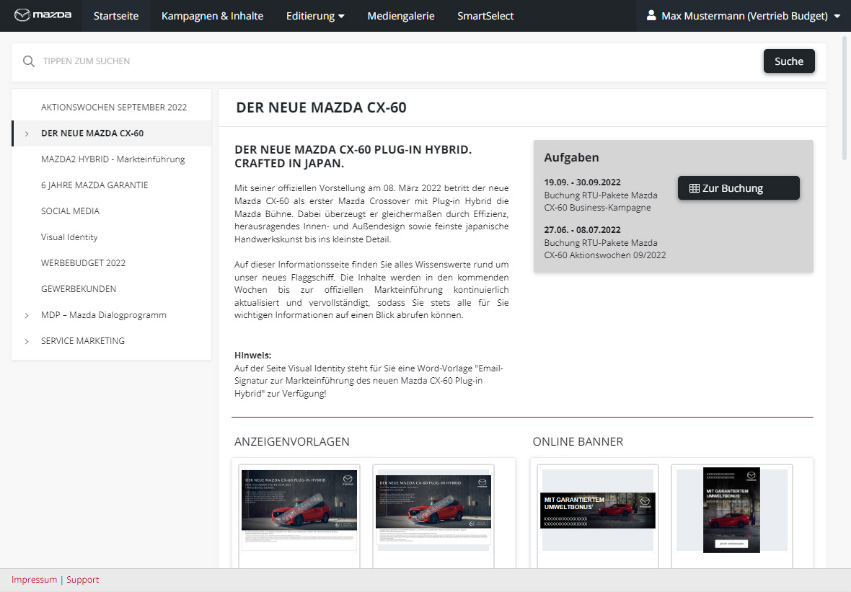
Task: Click the magnifying glass search icon
Action: point(29,61)
